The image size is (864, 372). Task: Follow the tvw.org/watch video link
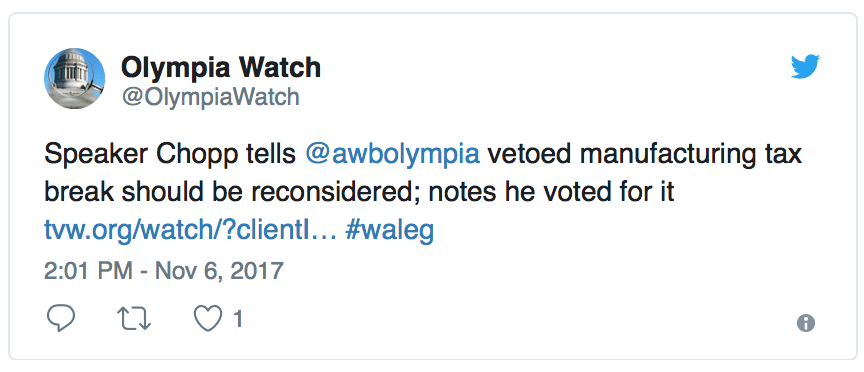(x=190, y=230)
